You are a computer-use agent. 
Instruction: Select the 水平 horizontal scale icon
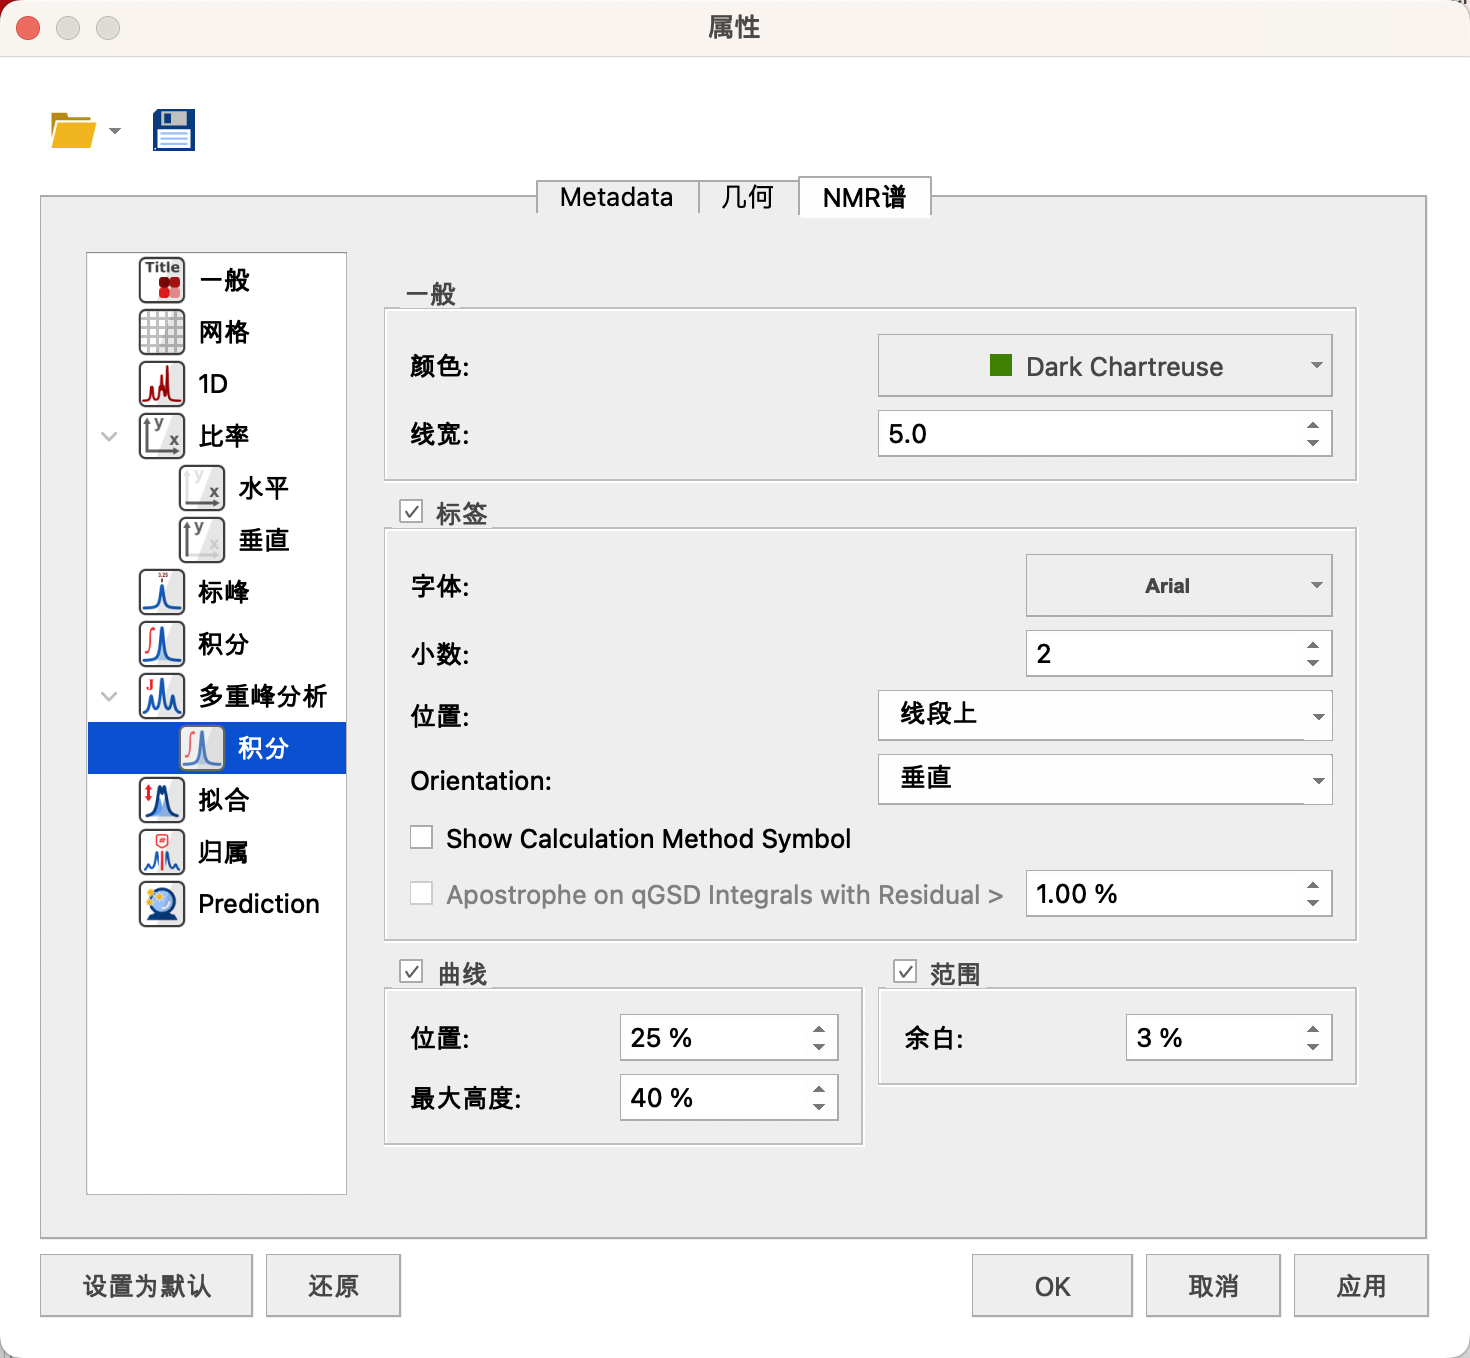[x=202, y=488]
